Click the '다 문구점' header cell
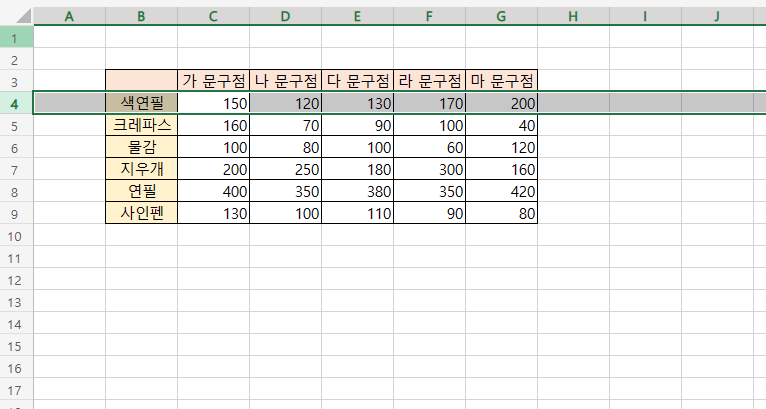Screen dimensions: 766x409 tap(357, 80)
